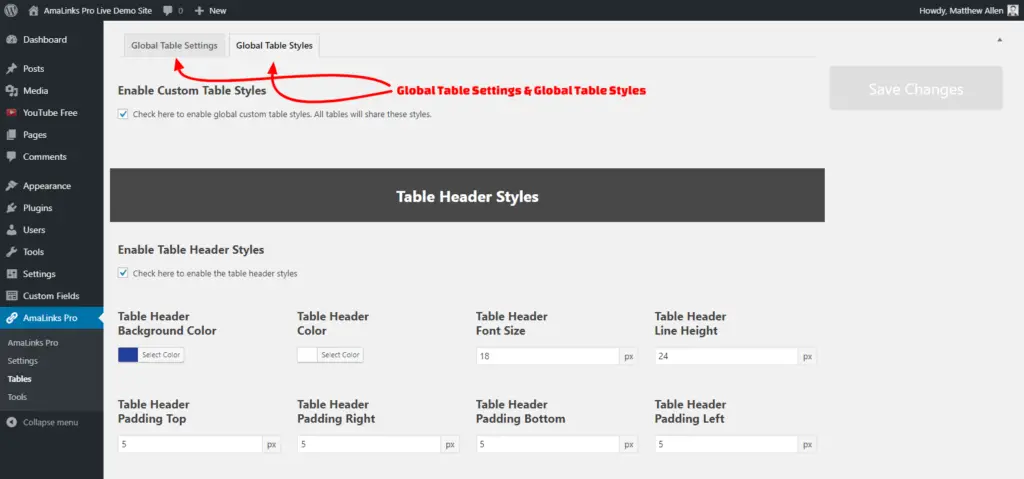Switch to Global Table Settings tab

[x=174, y=46]
